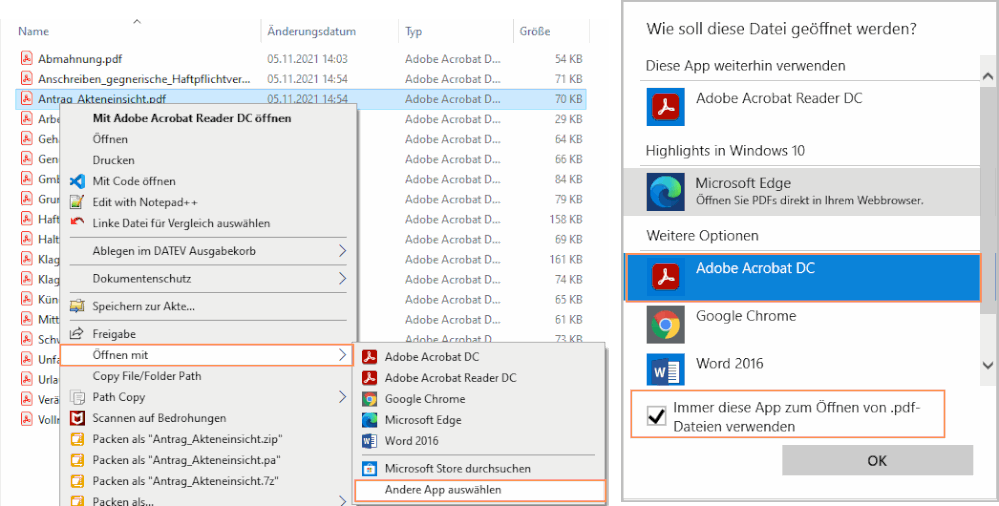Select Microsoft Edge in the app dialog

pyautogui.click(x=802, y=191)
